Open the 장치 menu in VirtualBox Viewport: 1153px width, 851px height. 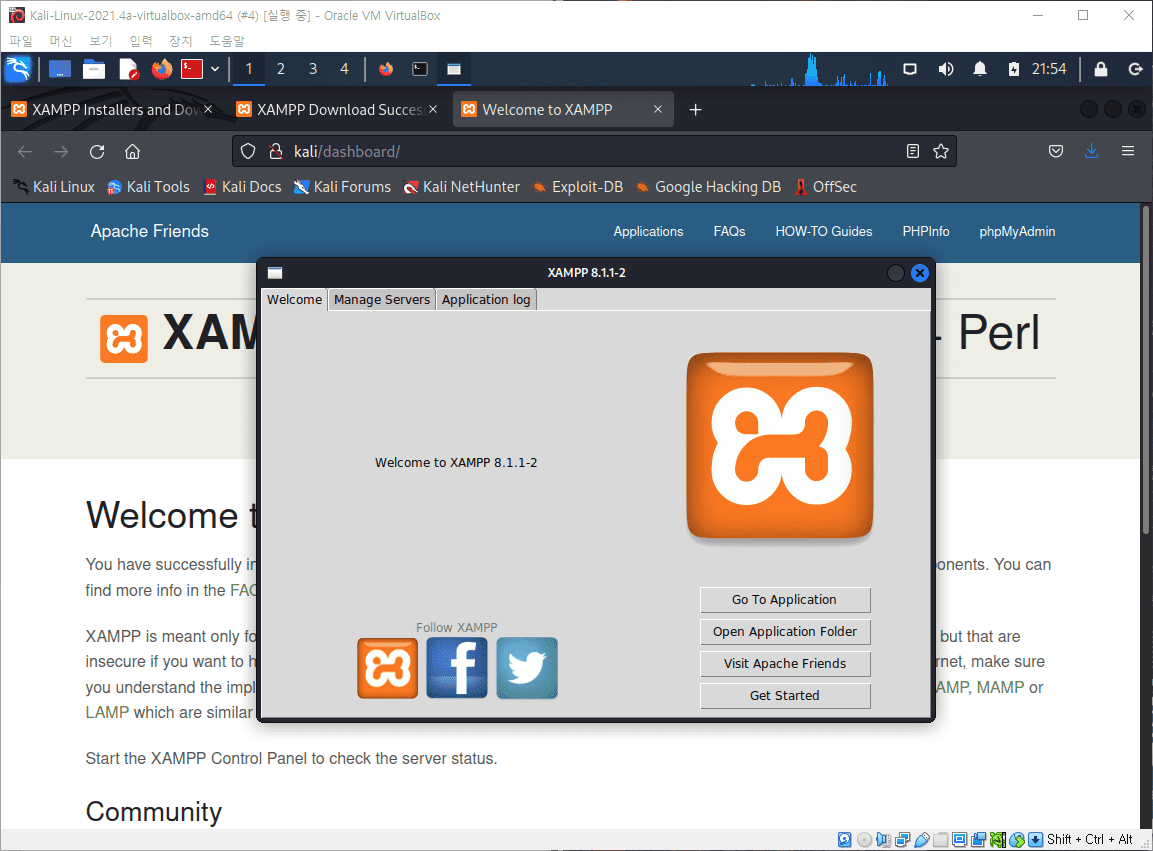pyautogui.click(x=180, y=40)
